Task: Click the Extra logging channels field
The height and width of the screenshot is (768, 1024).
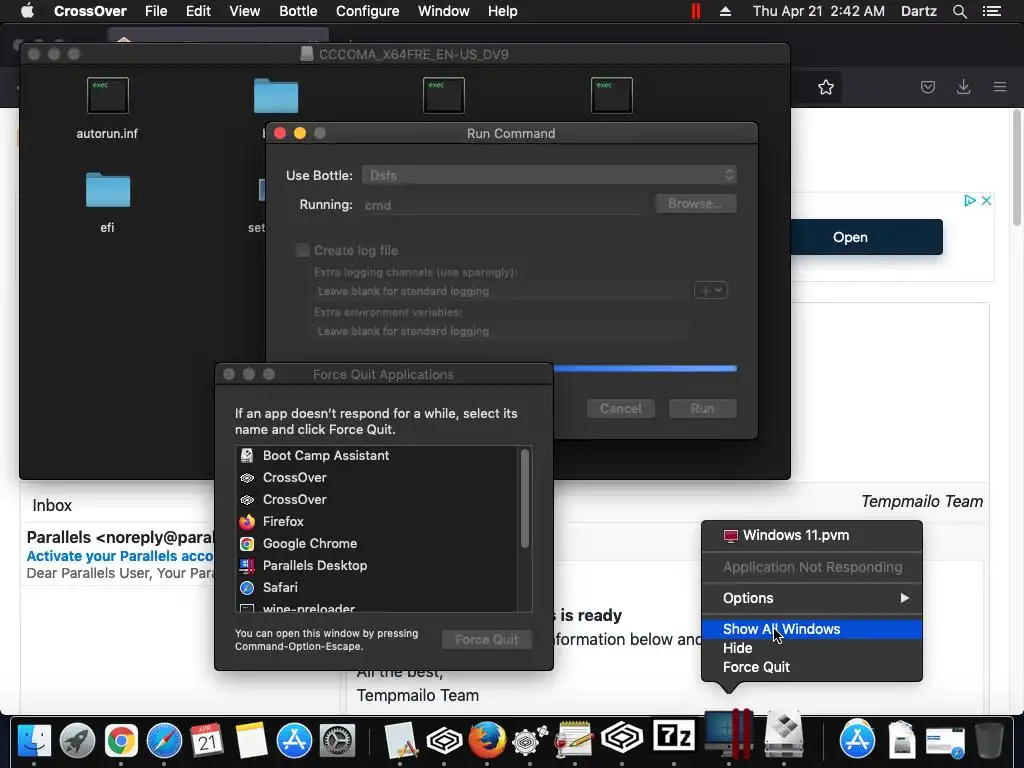Action: [502, 291]
